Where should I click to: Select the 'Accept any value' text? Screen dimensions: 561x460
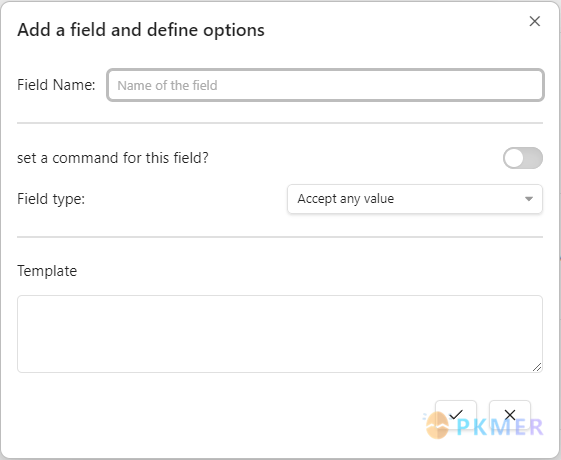[346, 199]
